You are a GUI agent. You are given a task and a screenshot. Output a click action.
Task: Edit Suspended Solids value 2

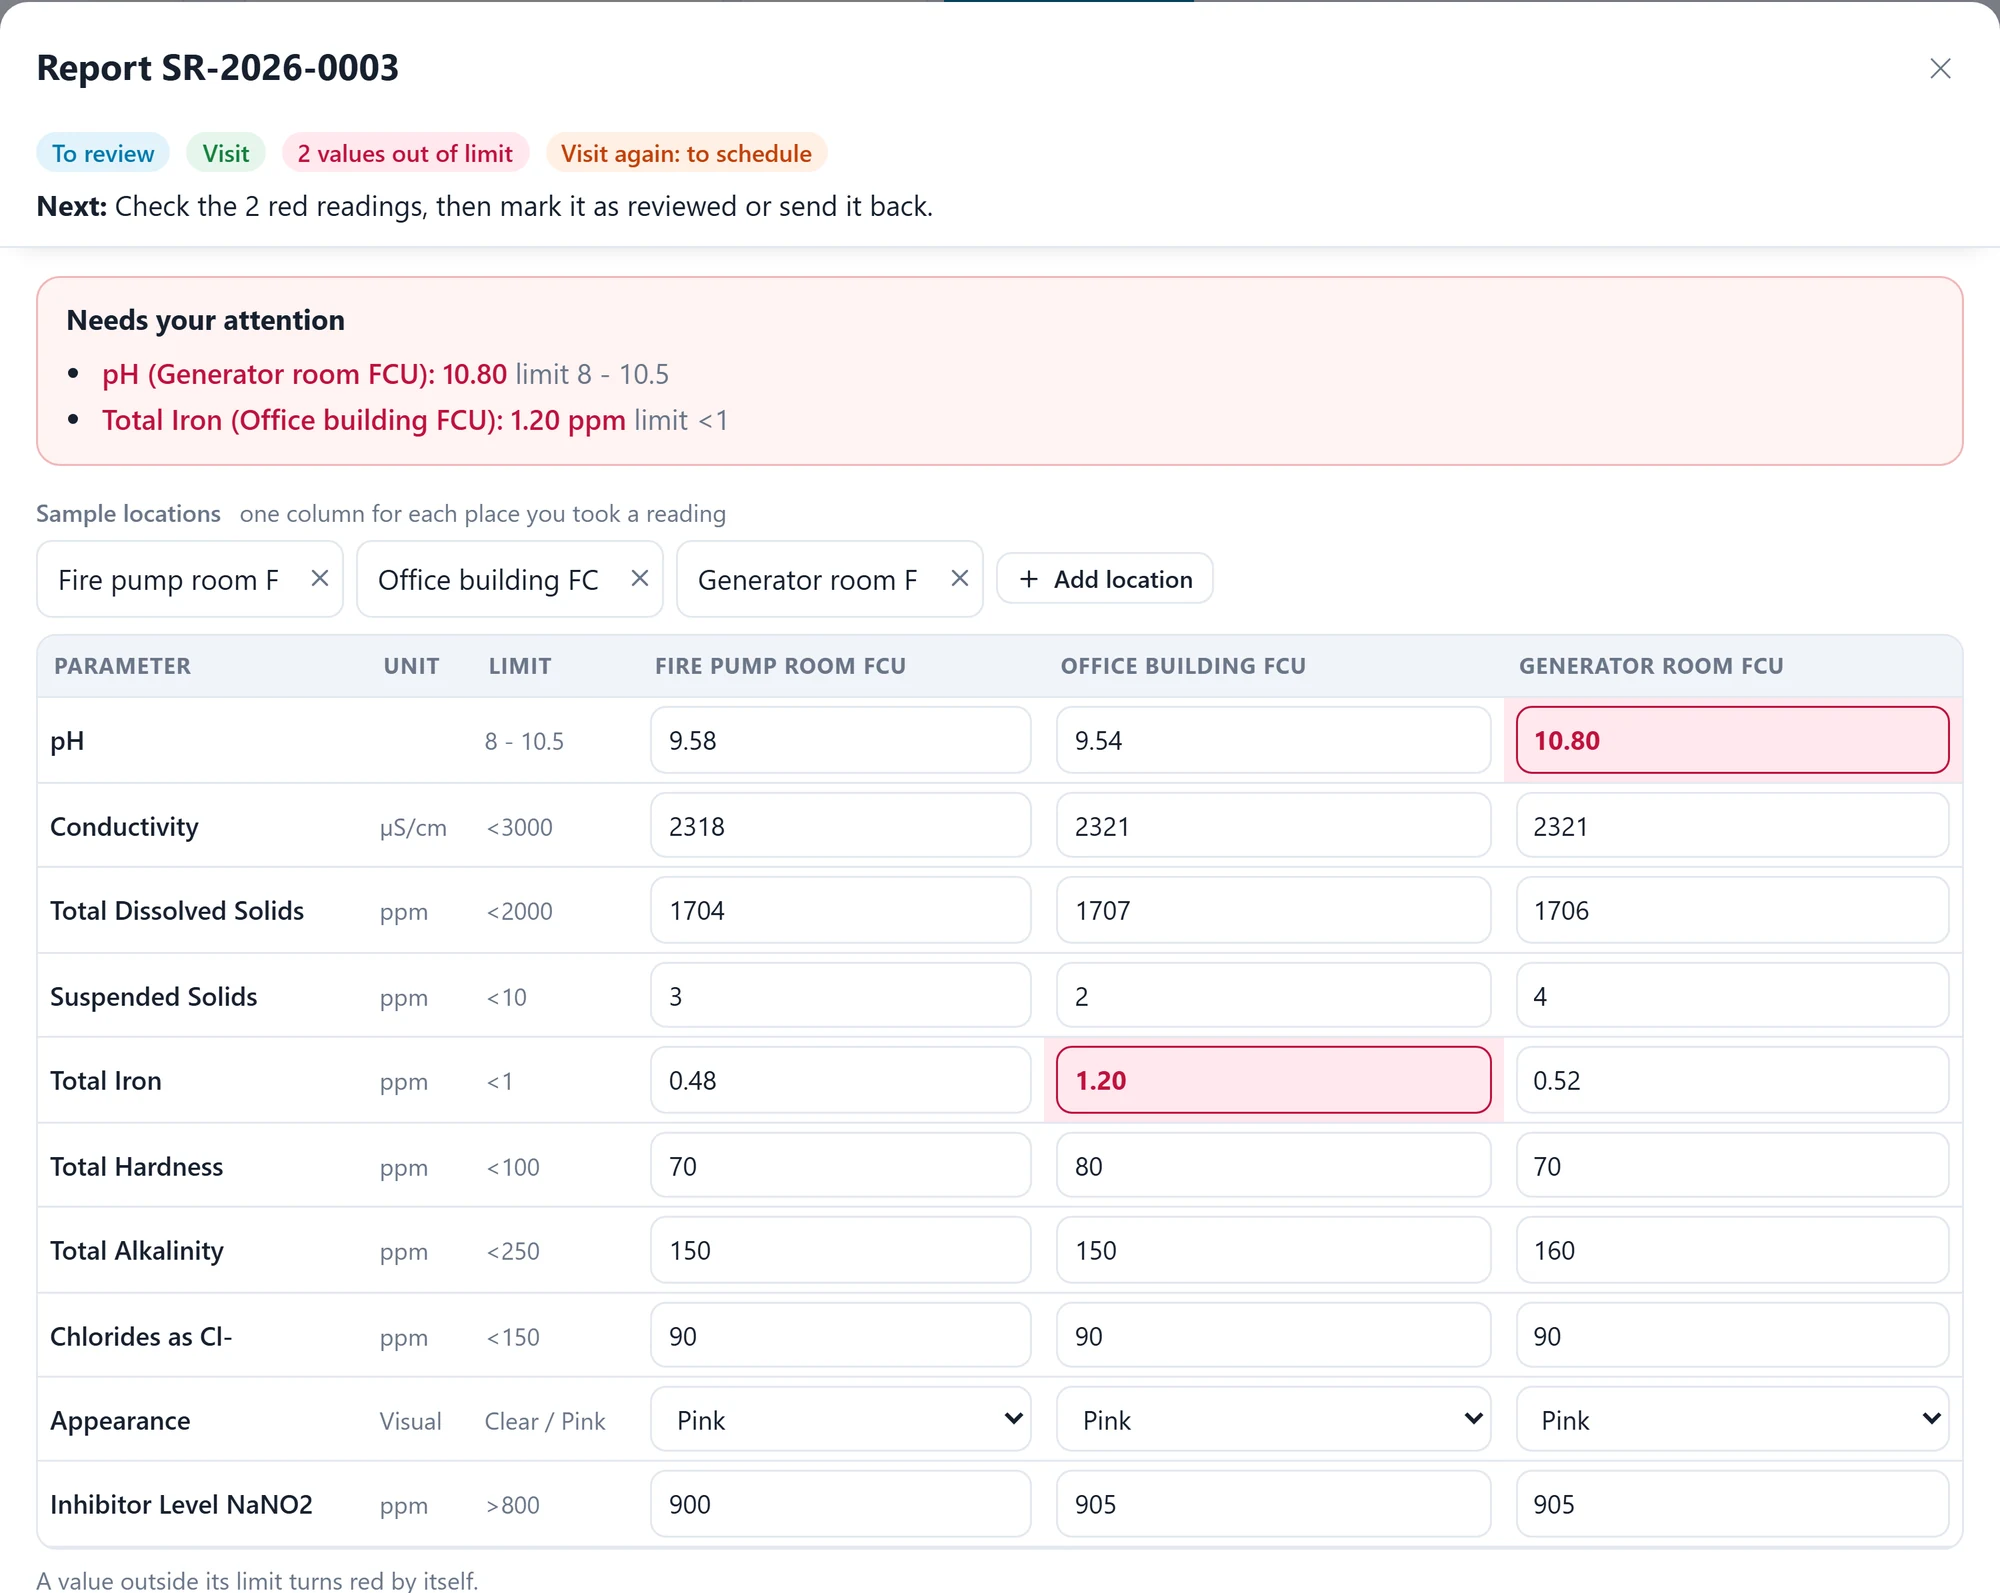[1273, 996]
